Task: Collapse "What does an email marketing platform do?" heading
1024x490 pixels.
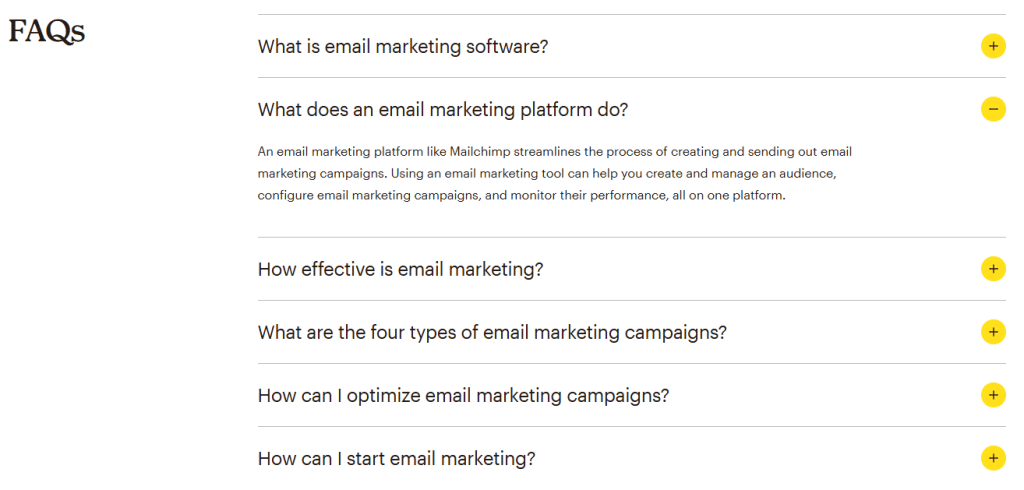Action: 442,109
